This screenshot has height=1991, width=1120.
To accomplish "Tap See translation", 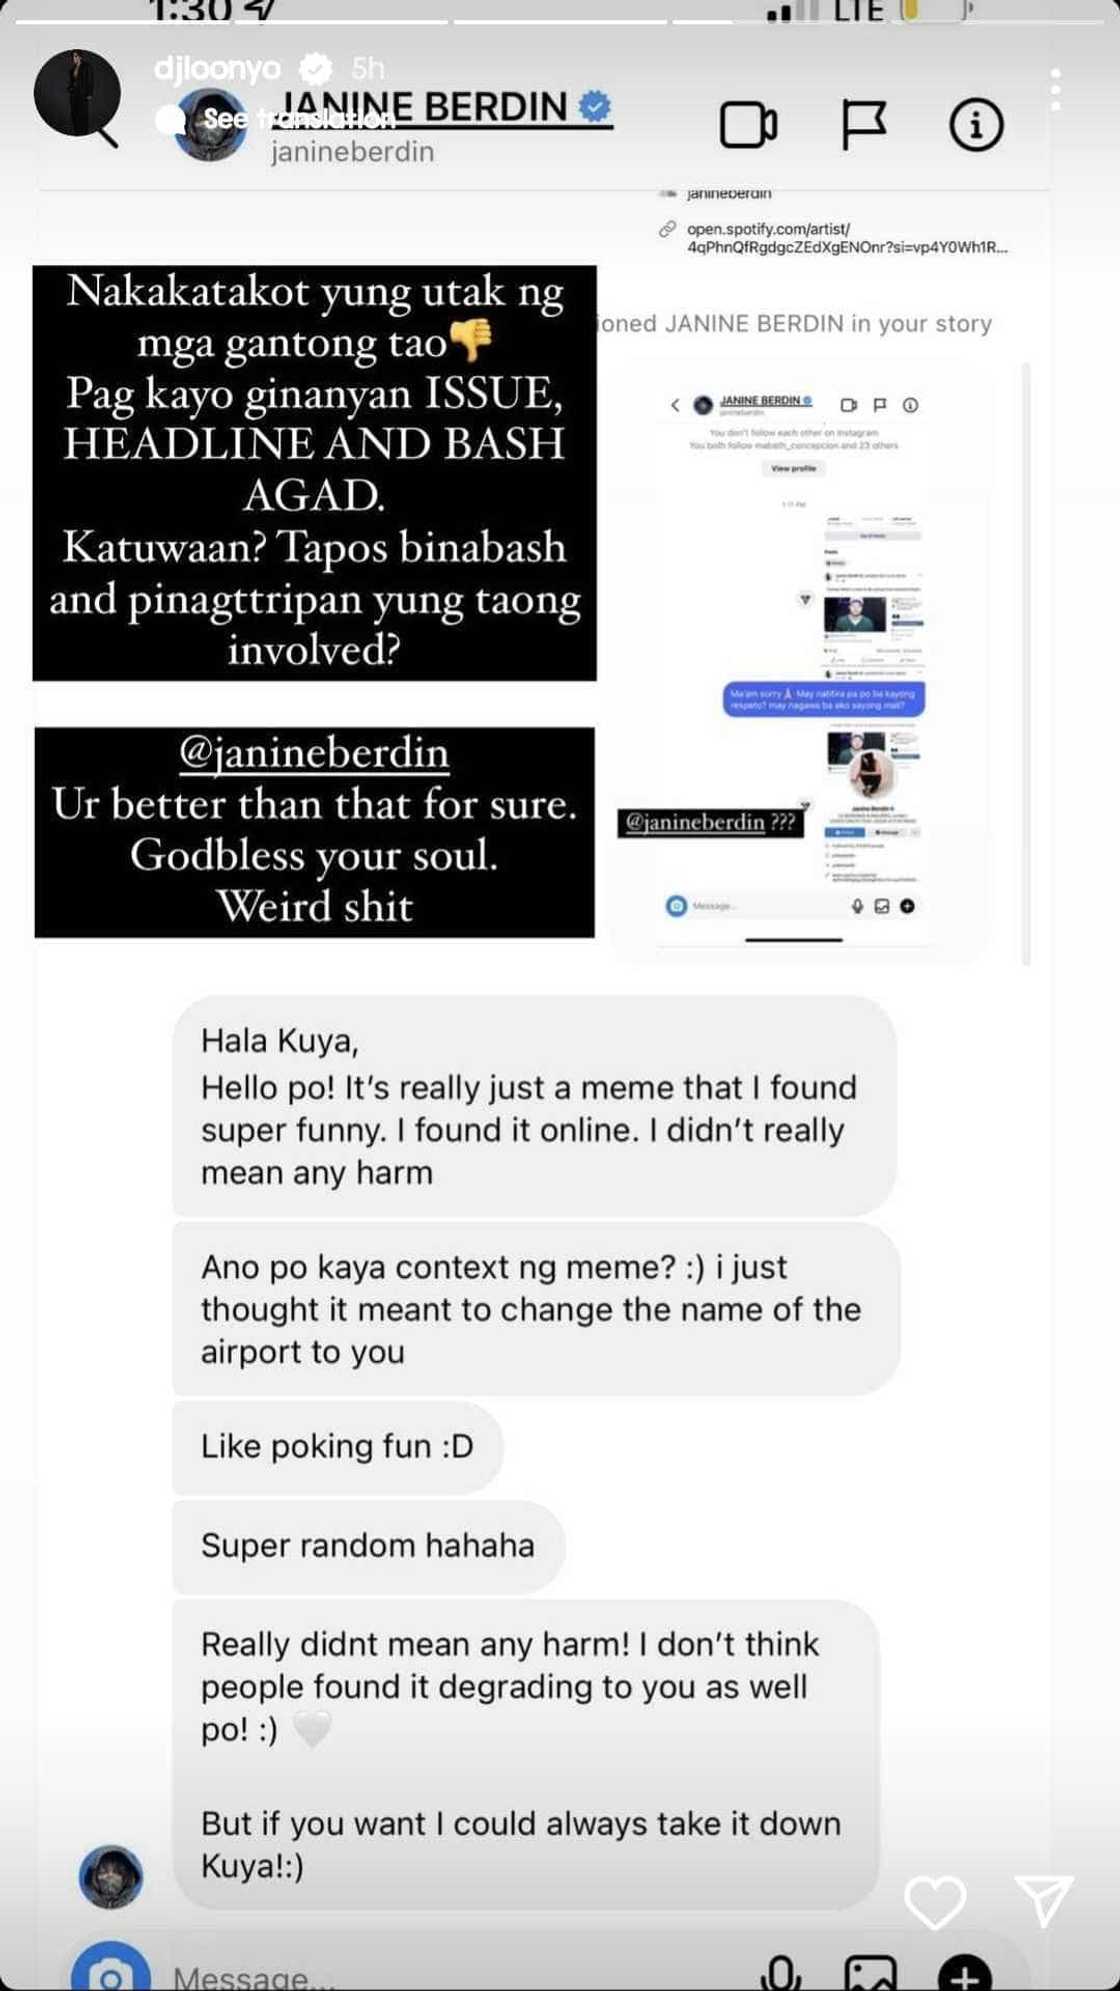I will (298, 119).
